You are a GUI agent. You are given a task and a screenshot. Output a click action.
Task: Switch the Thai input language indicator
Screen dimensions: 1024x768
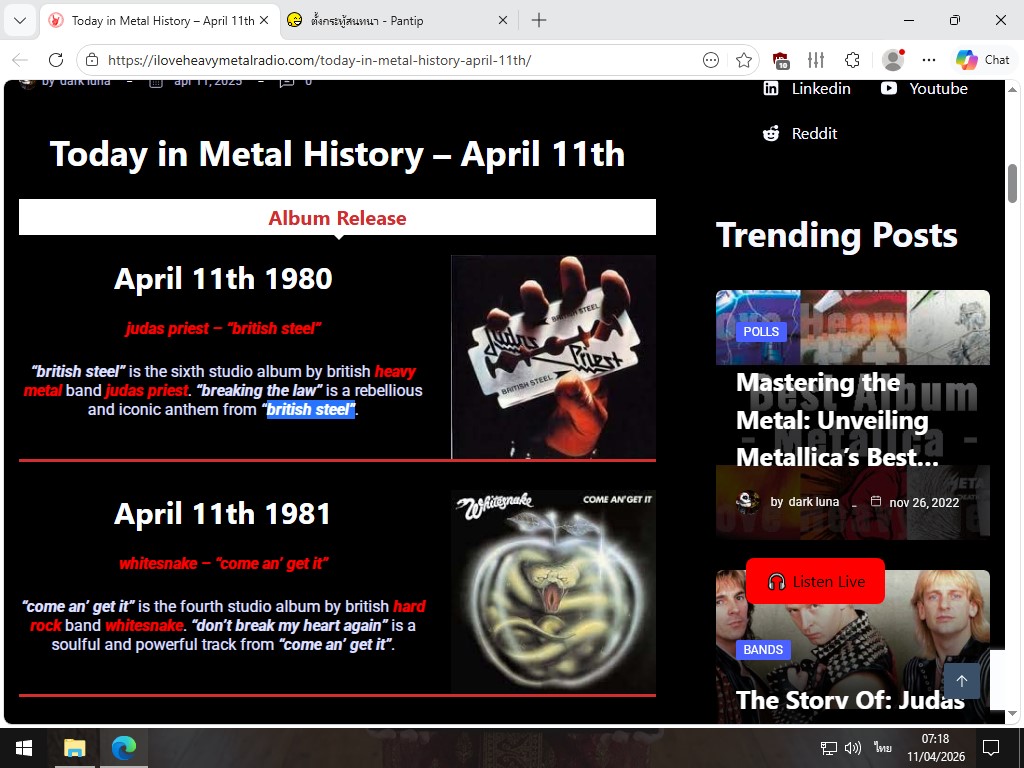pos(883,748)
